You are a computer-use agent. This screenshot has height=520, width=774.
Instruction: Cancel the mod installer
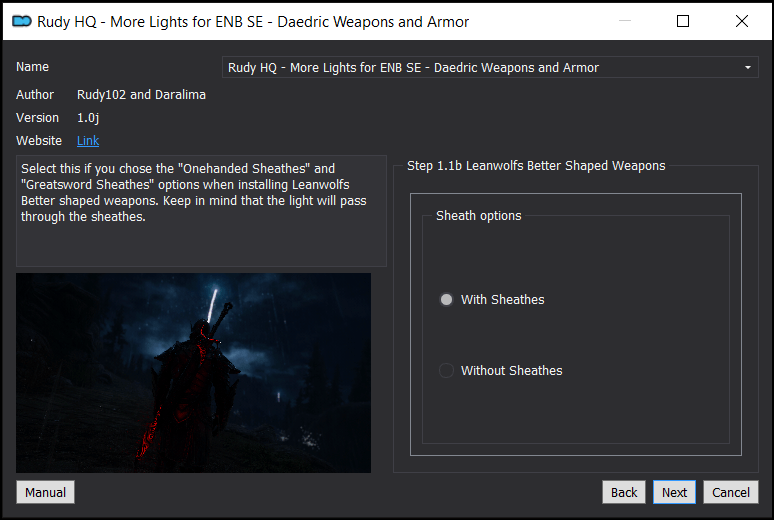click(731, 492)
